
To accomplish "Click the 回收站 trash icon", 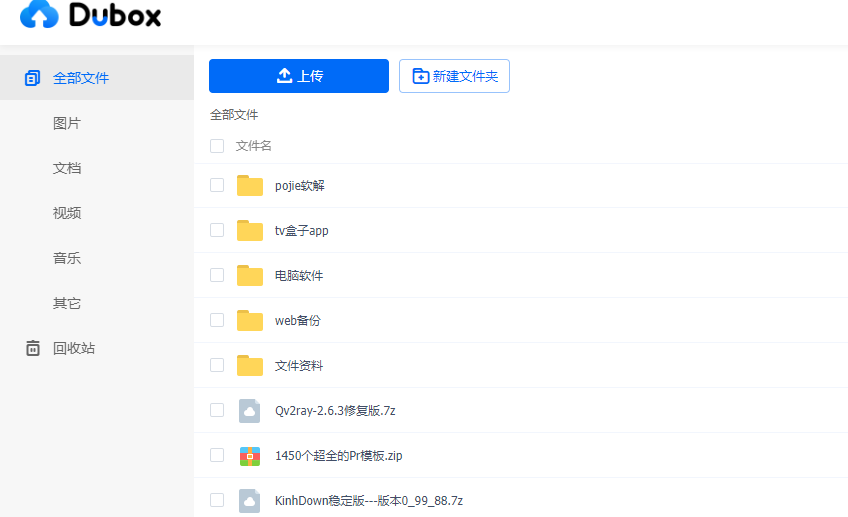I will [33, 348].
